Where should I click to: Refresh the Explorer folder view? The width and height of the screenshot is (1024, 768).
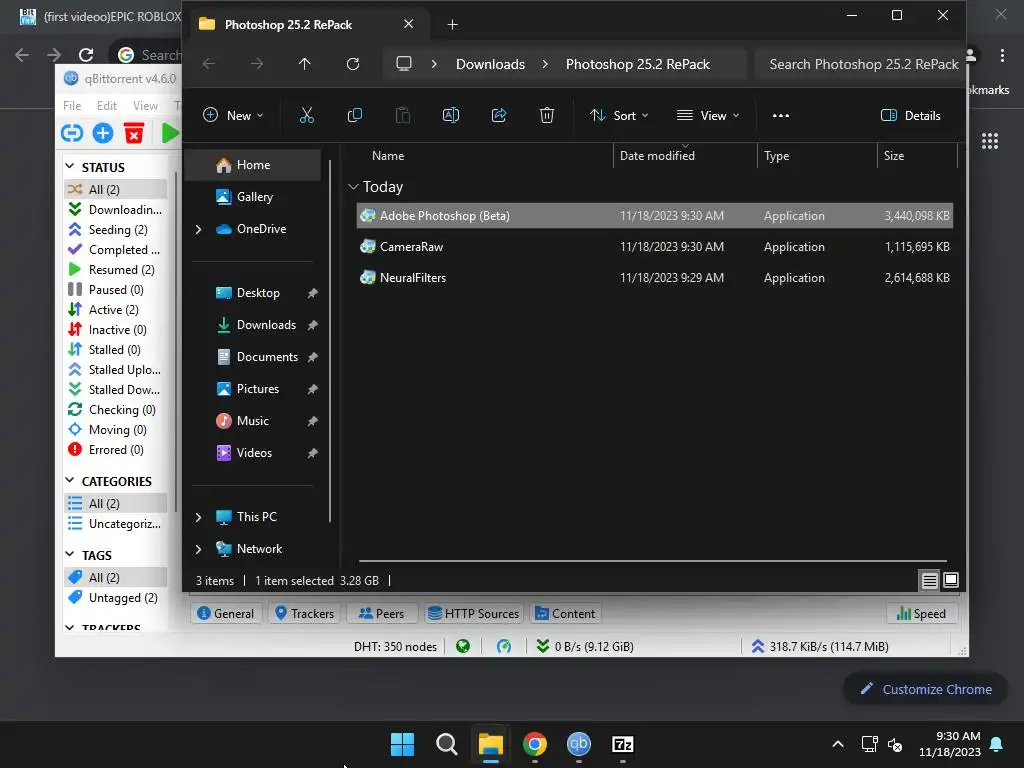tap(353, 64)
